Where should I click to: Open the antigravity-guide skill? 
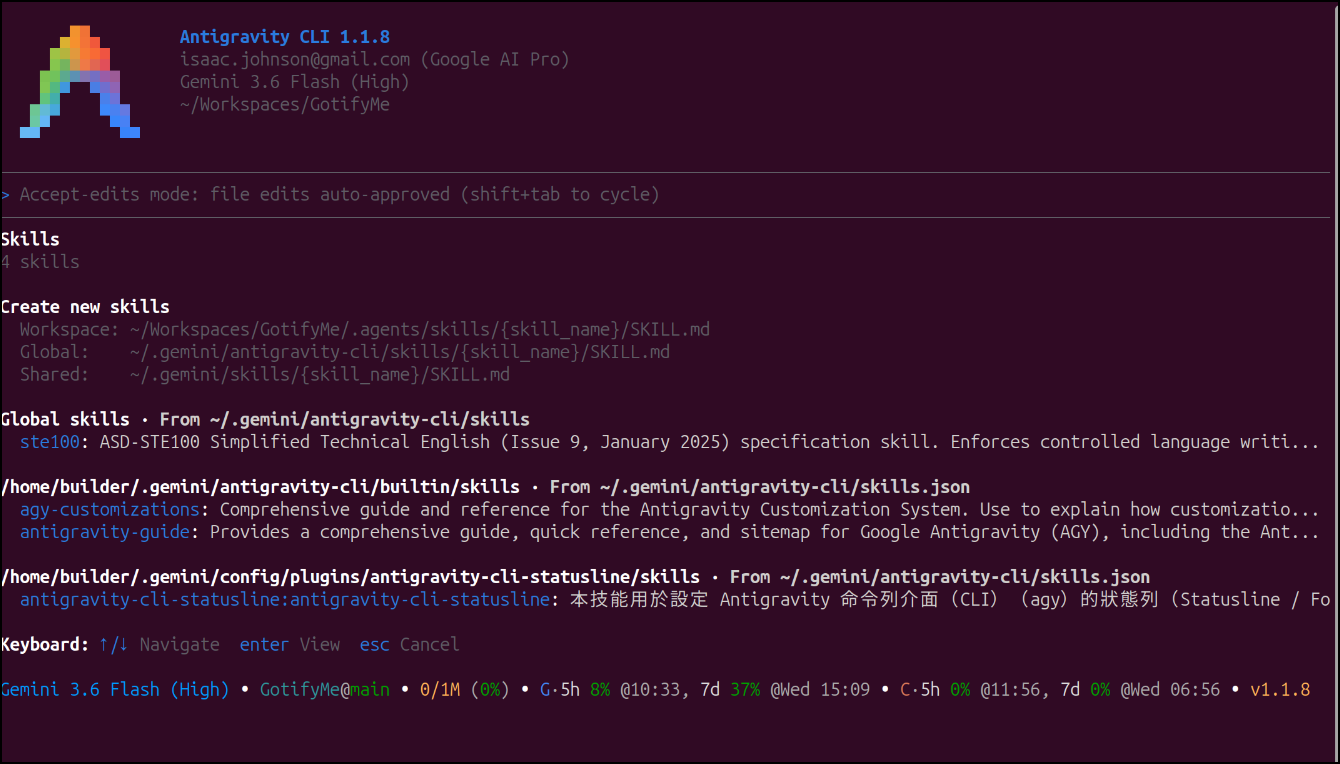click(670, 532)
